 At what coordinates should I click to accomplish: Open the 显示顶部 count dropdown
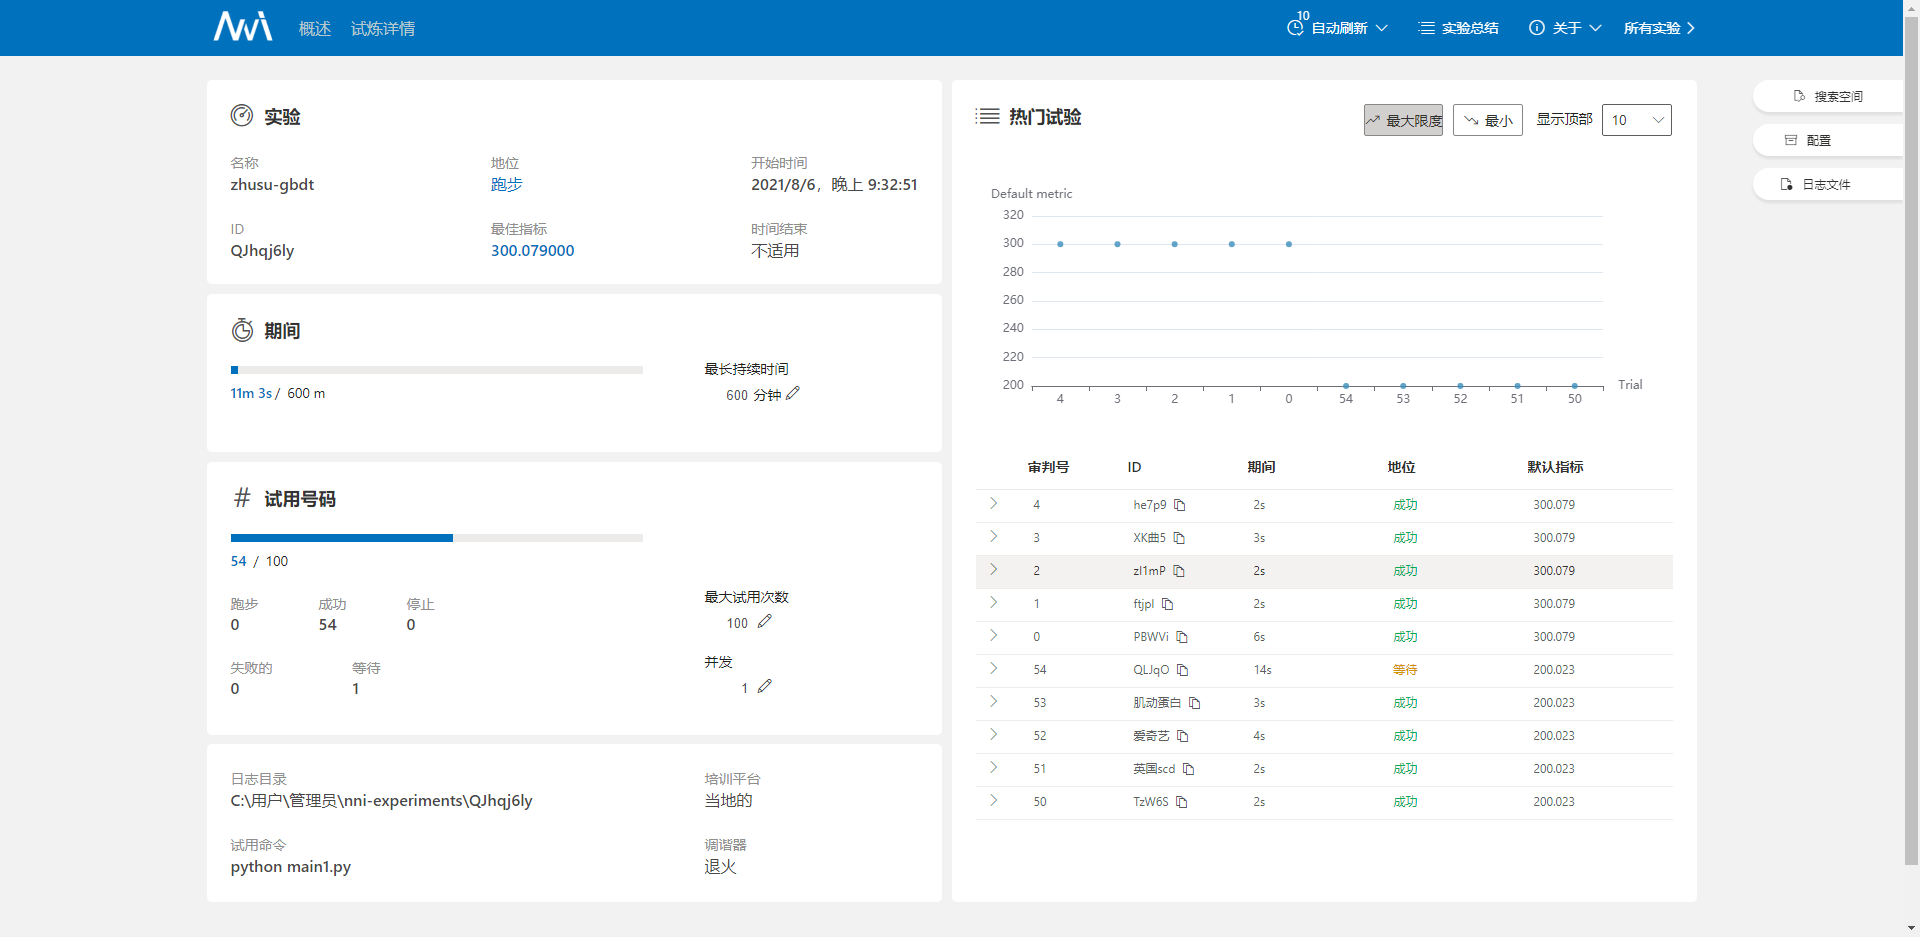point(1637,120)
